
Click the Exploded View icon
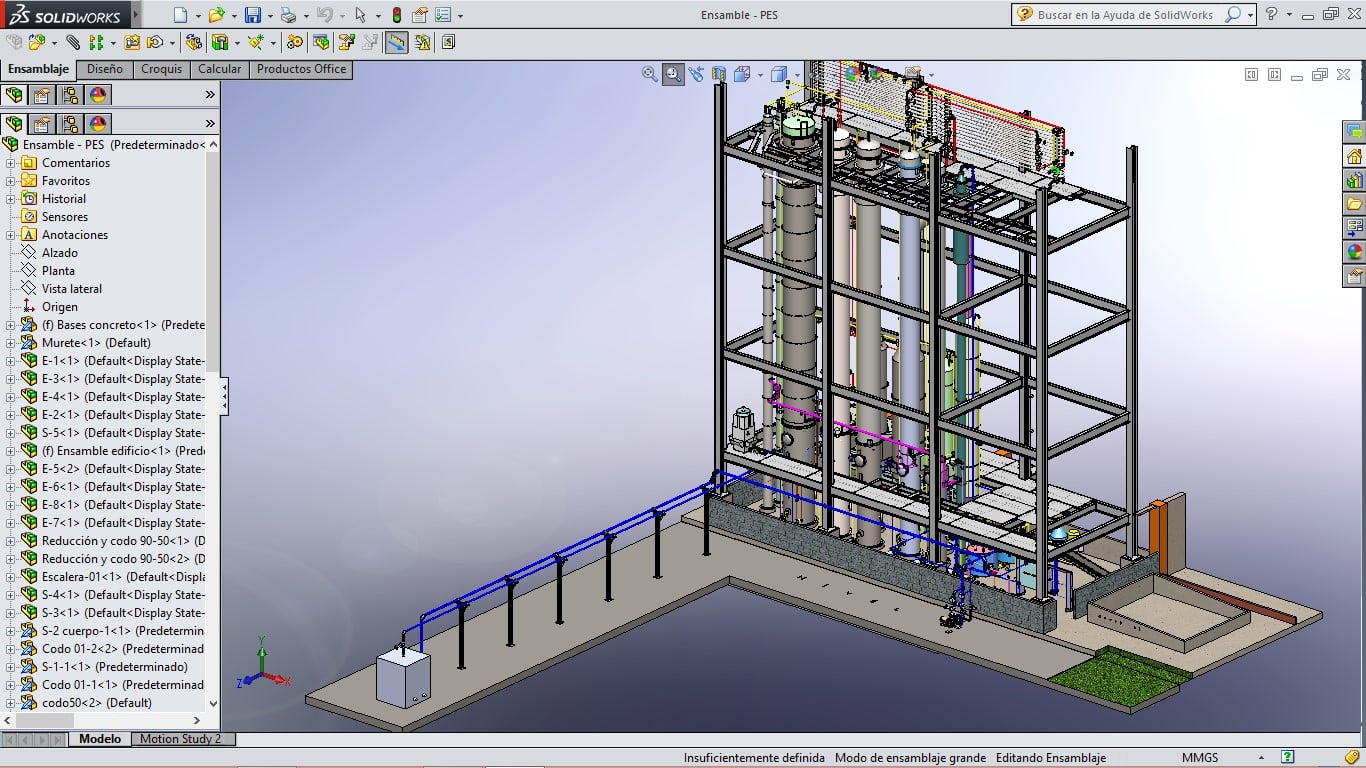pos(346,42)
